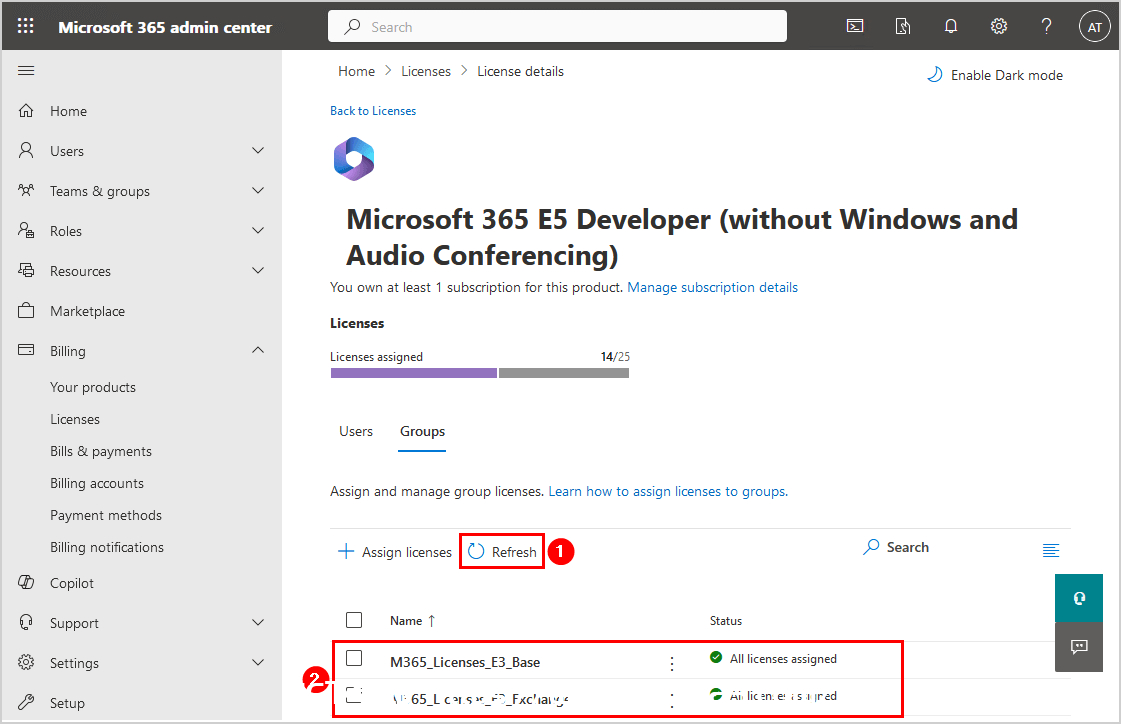The height and width of the screenshot is (724, 1121).
Task: Expand the Users section chevron
Action: tap(258, 151)
